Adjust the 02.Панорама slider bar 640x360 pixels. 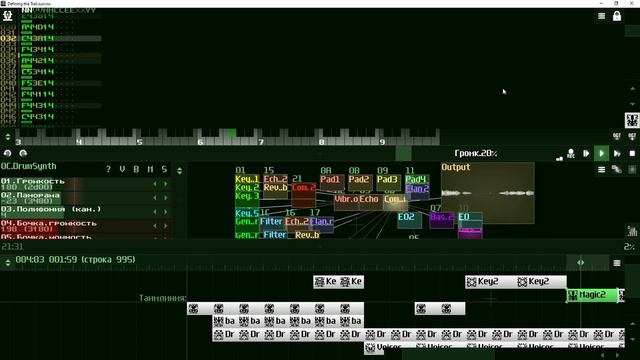pos(85,198)
